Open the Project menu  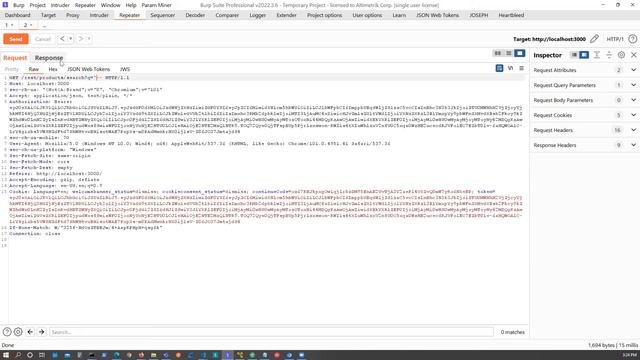(x=37, y=5)
